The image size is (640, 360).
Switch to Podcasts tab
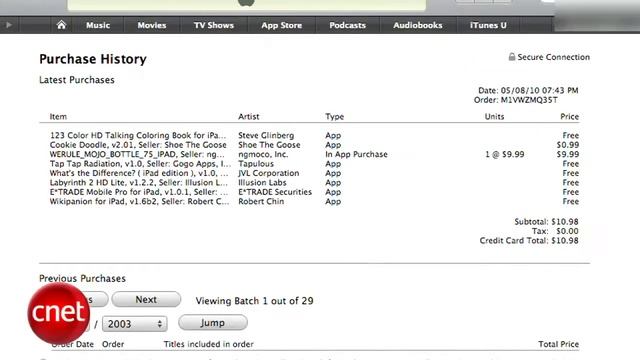point(347,25)
